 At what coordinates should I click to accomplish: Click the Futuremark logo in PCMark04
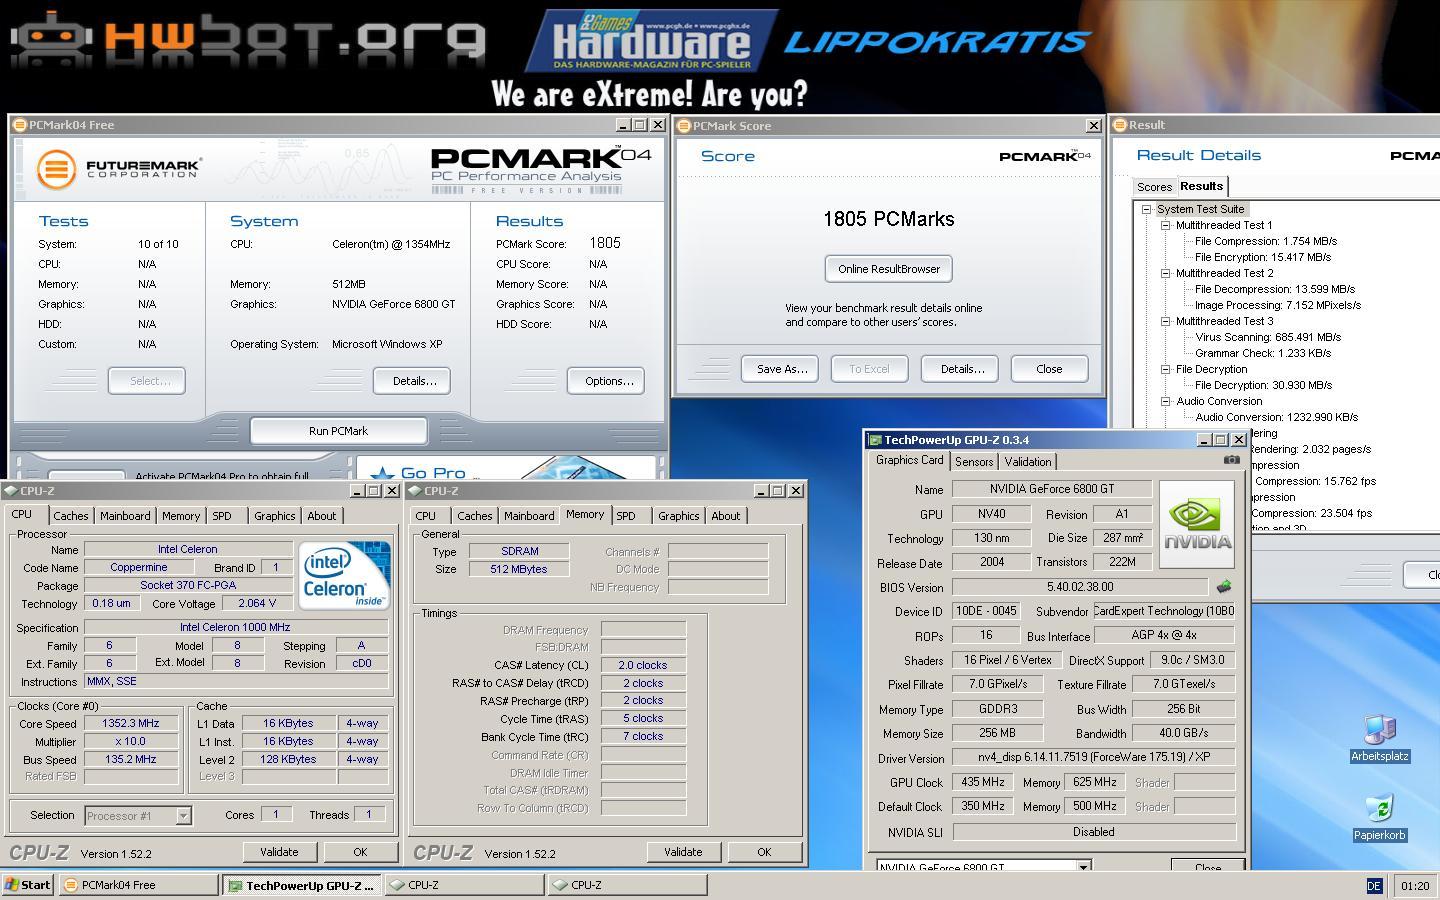pyautogui.click(x=120, y=168)
